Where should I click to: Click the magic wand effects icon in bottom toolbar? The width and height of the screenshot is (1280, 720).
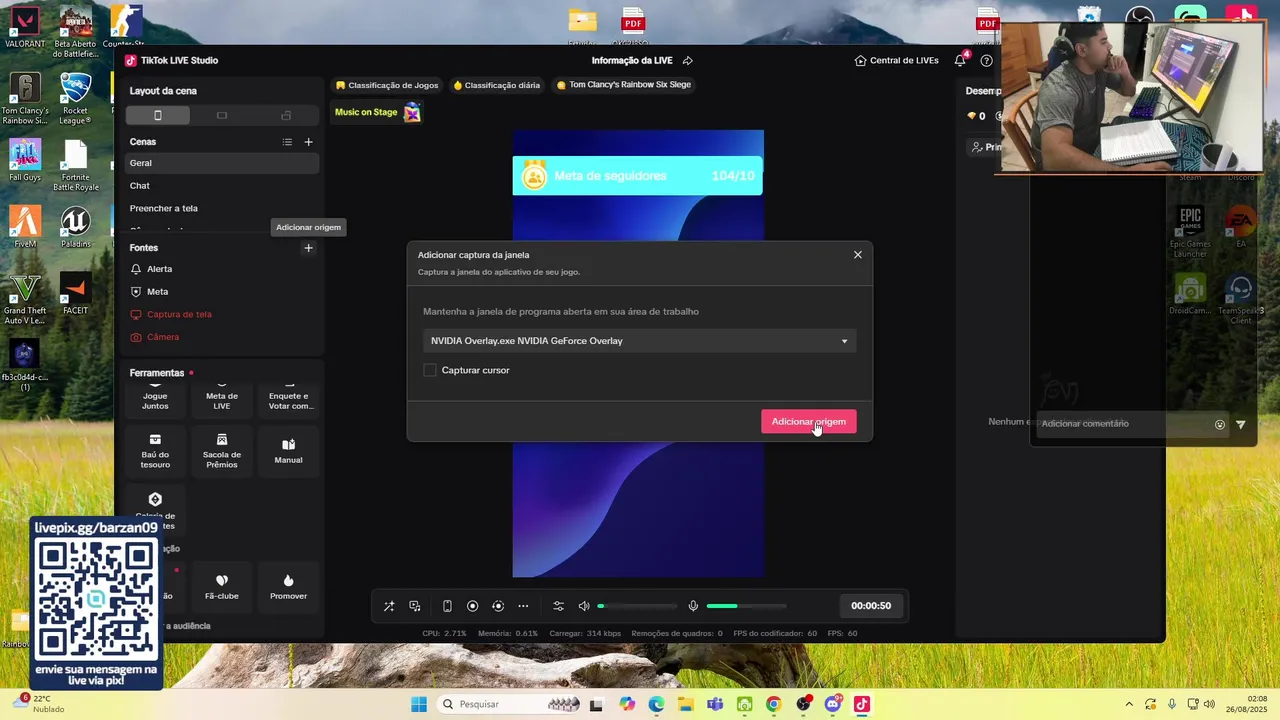[389, 606]
